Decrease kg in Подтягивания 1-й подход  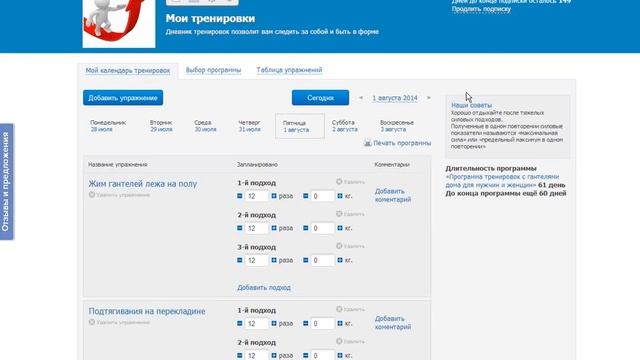305,323
